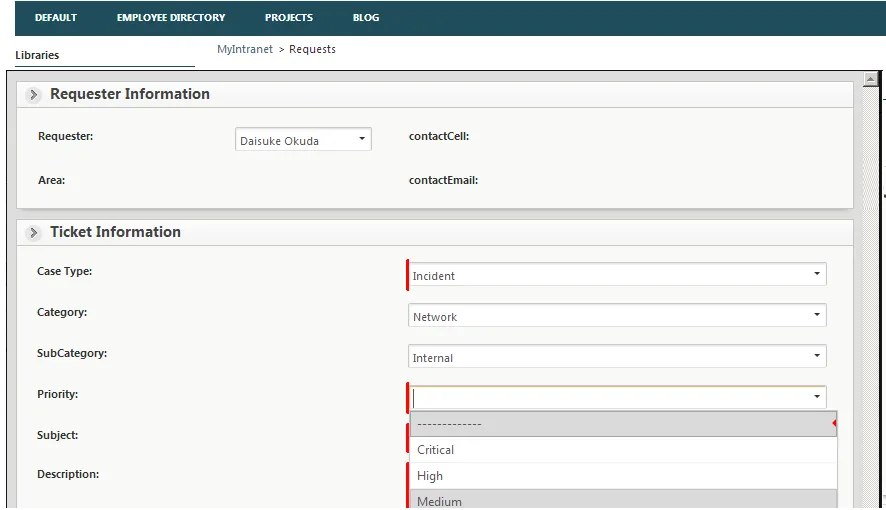Image resolution: width=886 pixels, height=510 pixels.
Task: Open the DEFAULT navigation tab
Action: tap(55, 18)
